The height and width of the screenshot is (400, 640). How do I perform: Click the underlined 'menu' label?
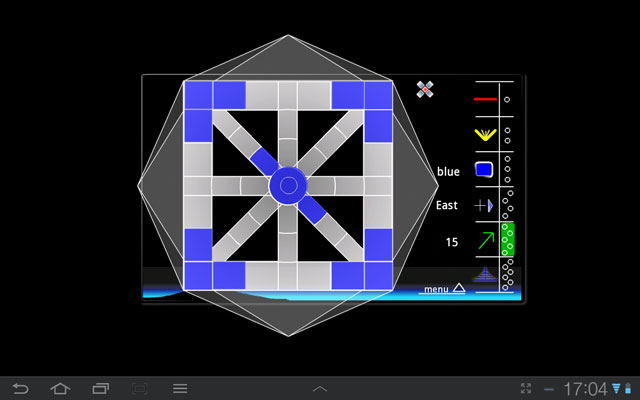click(x=436, y=289)
